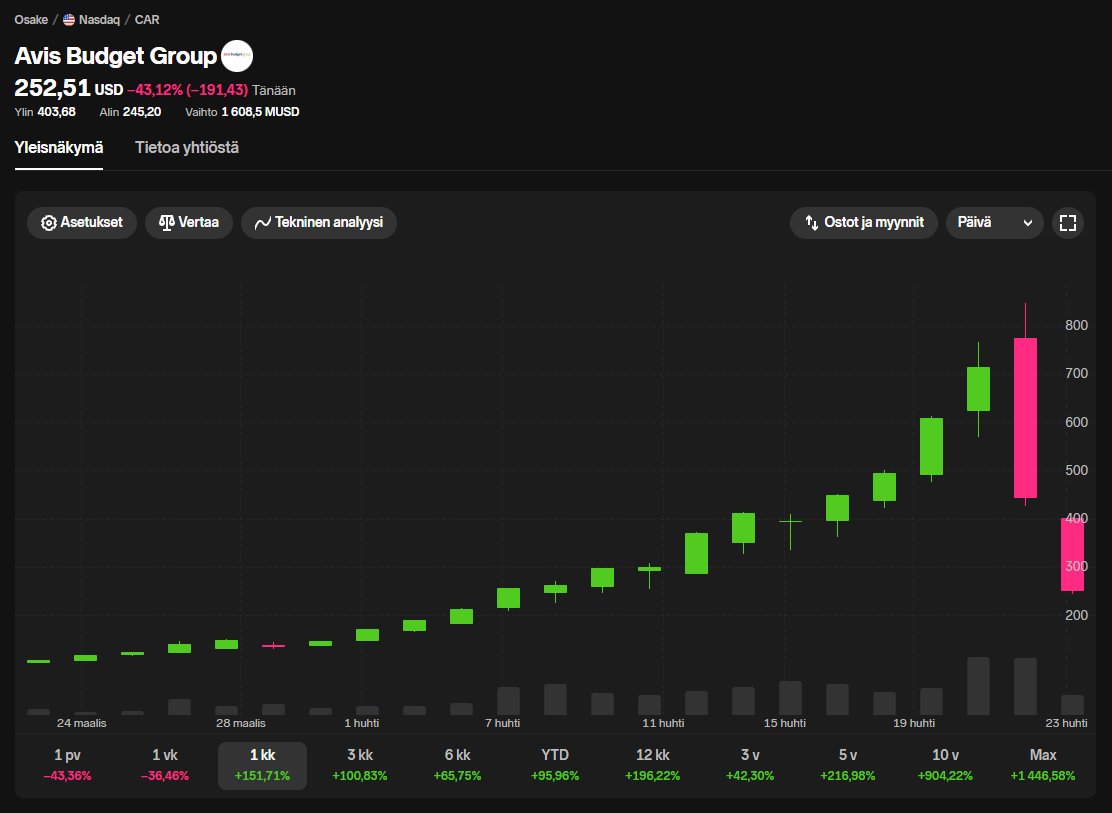
Task: Select the YTD time range
Action: click(555, 765)
